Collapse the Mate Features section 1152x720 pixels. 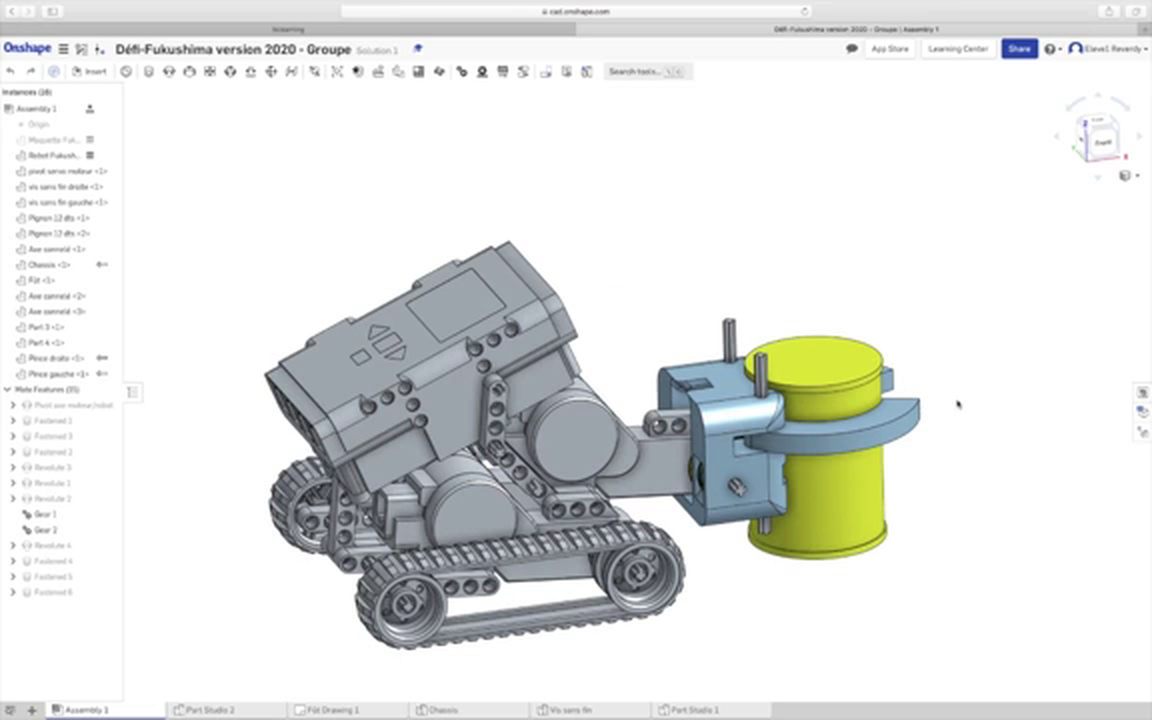[8, 390]
